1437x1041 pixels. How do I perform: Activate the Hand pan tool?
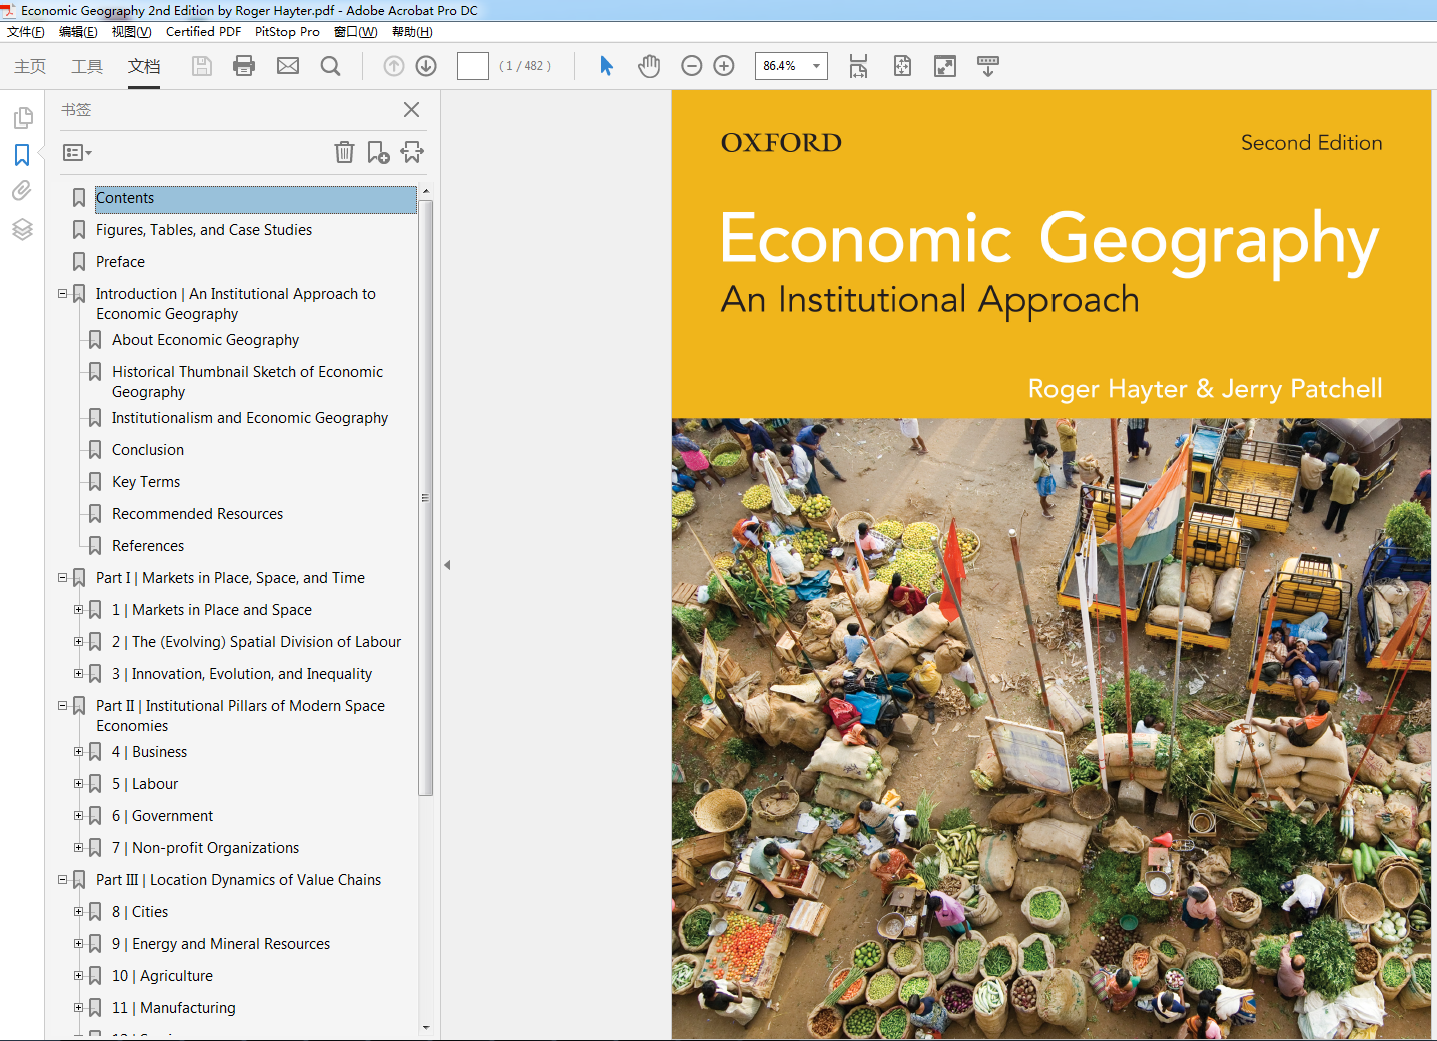tap(650, 66)
